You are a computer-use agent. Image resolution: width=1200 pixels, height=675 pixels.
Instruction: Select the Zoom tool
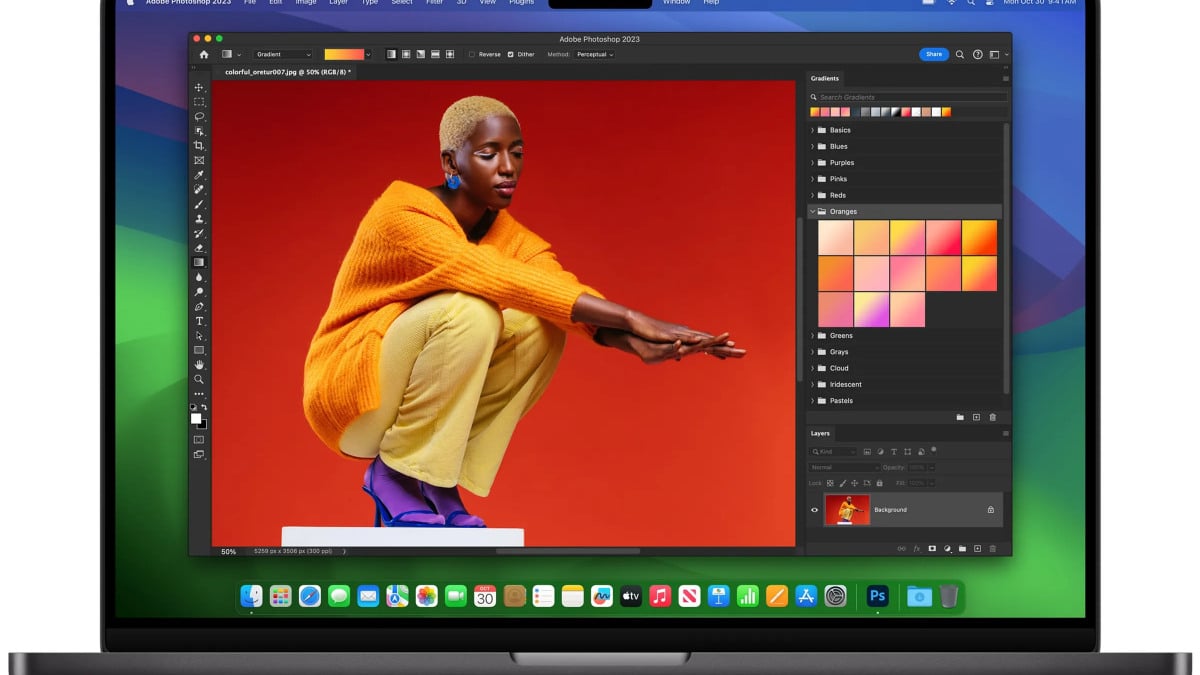click(x=199, y=380)
